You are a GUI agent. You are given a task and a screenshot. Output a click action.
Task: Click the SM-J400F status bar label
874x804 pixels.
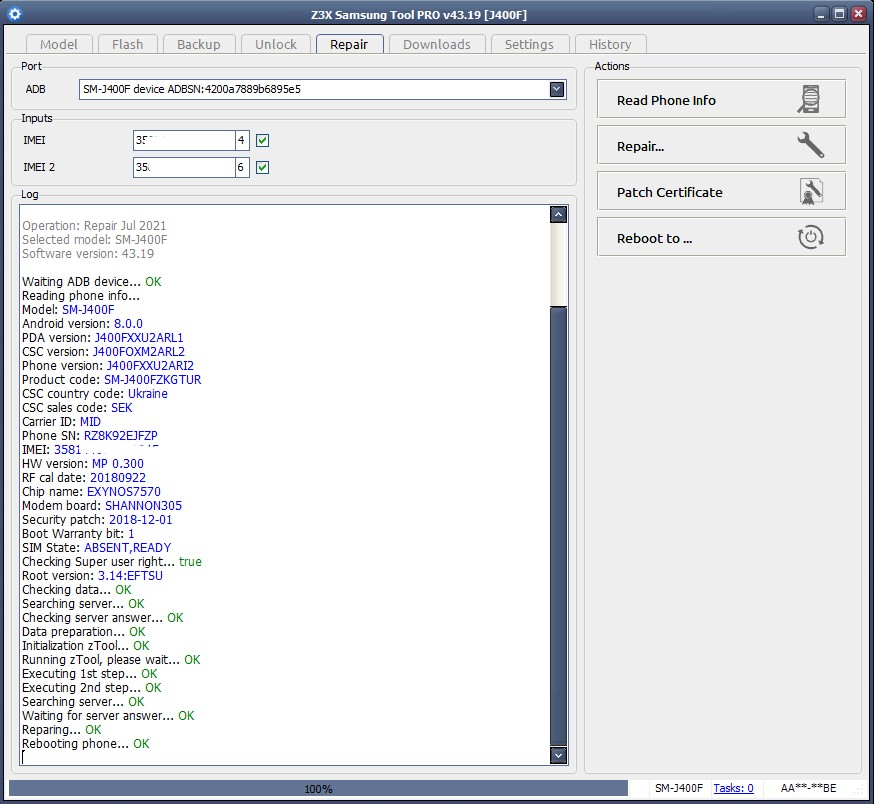(678, 788)
